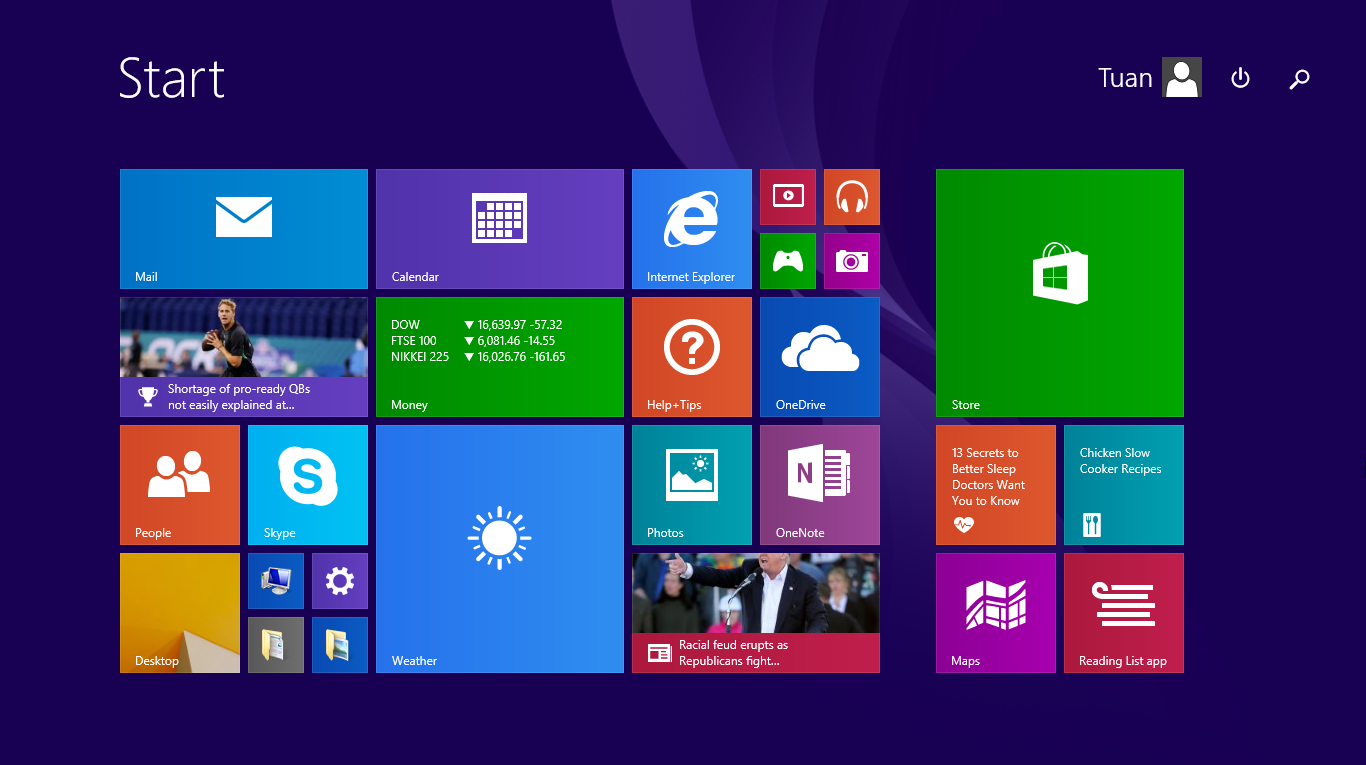
Task: Open News tile about Racial feud
Action: 756,613
